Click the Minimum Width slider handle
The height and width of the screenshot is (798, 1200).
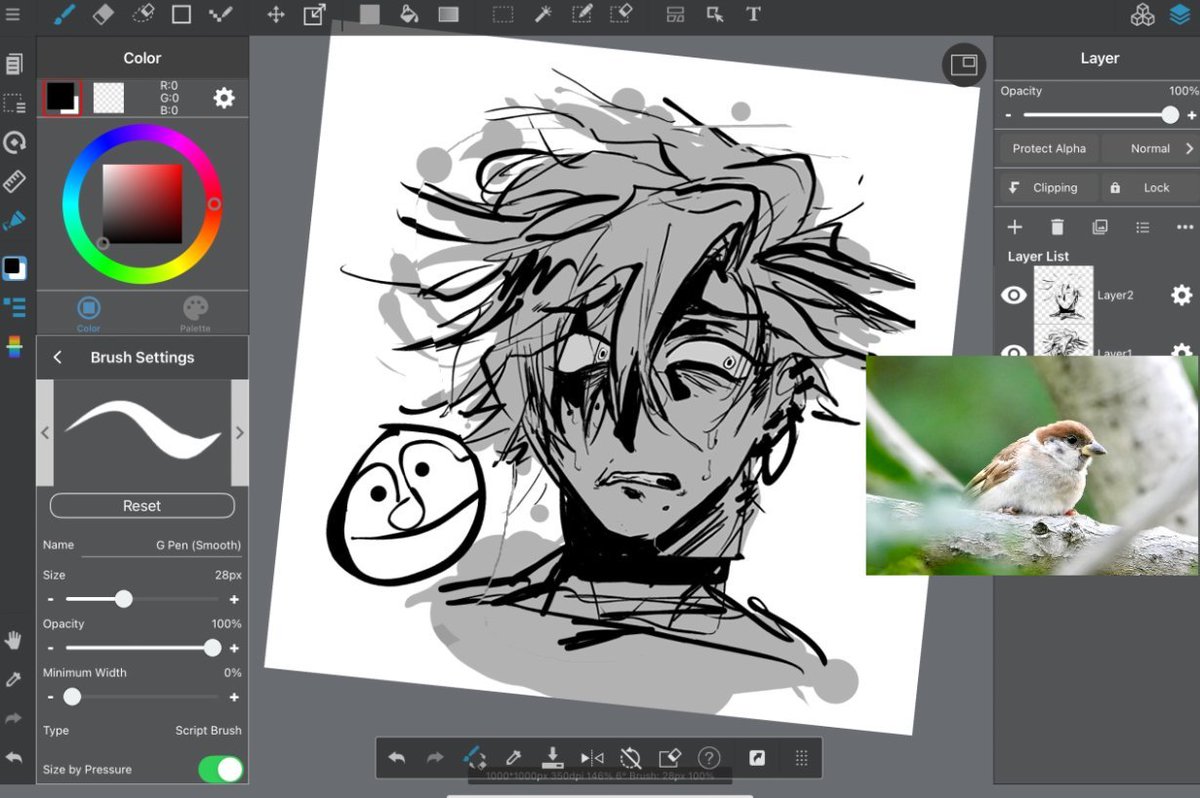tap(72, 697)
